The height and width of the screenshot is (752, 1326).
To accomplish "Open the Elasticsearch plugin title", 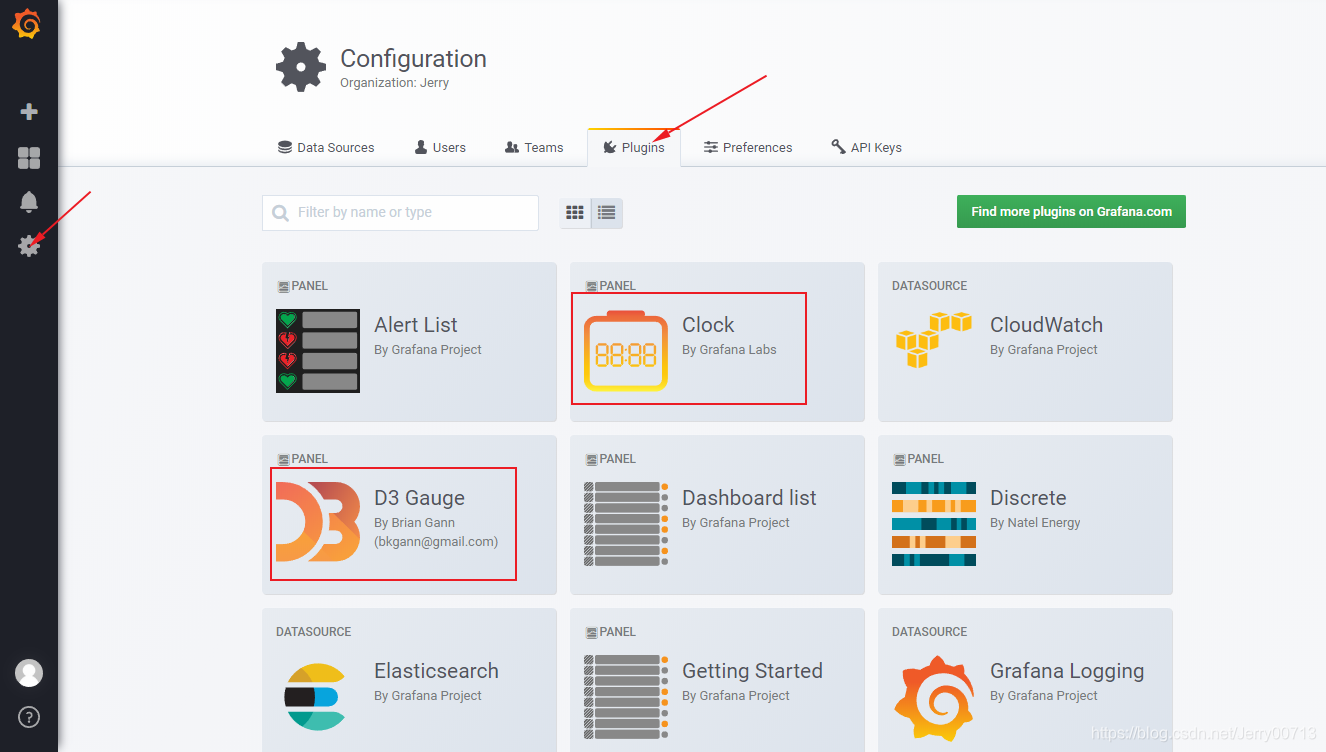I will [x=436, y=671].
